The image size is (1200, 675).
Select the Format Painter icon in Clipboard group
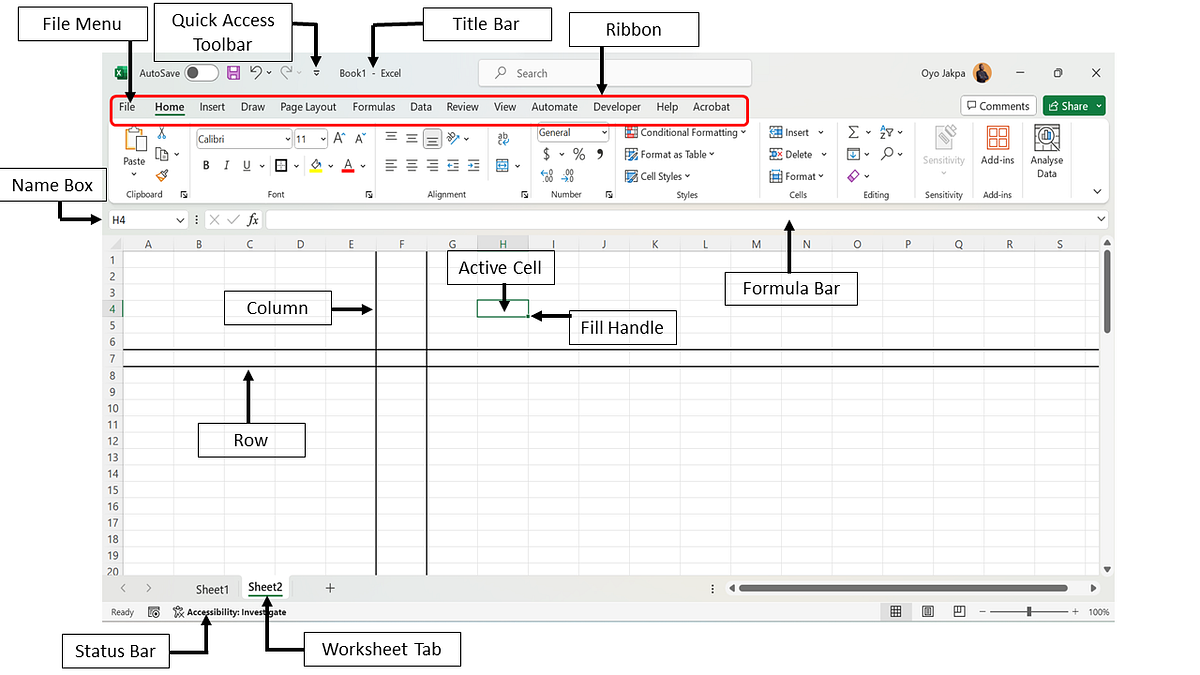click(160, 177)
